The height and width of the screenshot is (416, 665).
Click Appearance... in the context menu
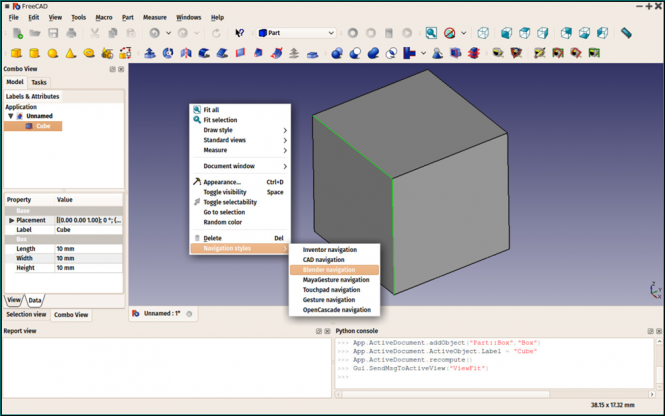coord(222,182)
